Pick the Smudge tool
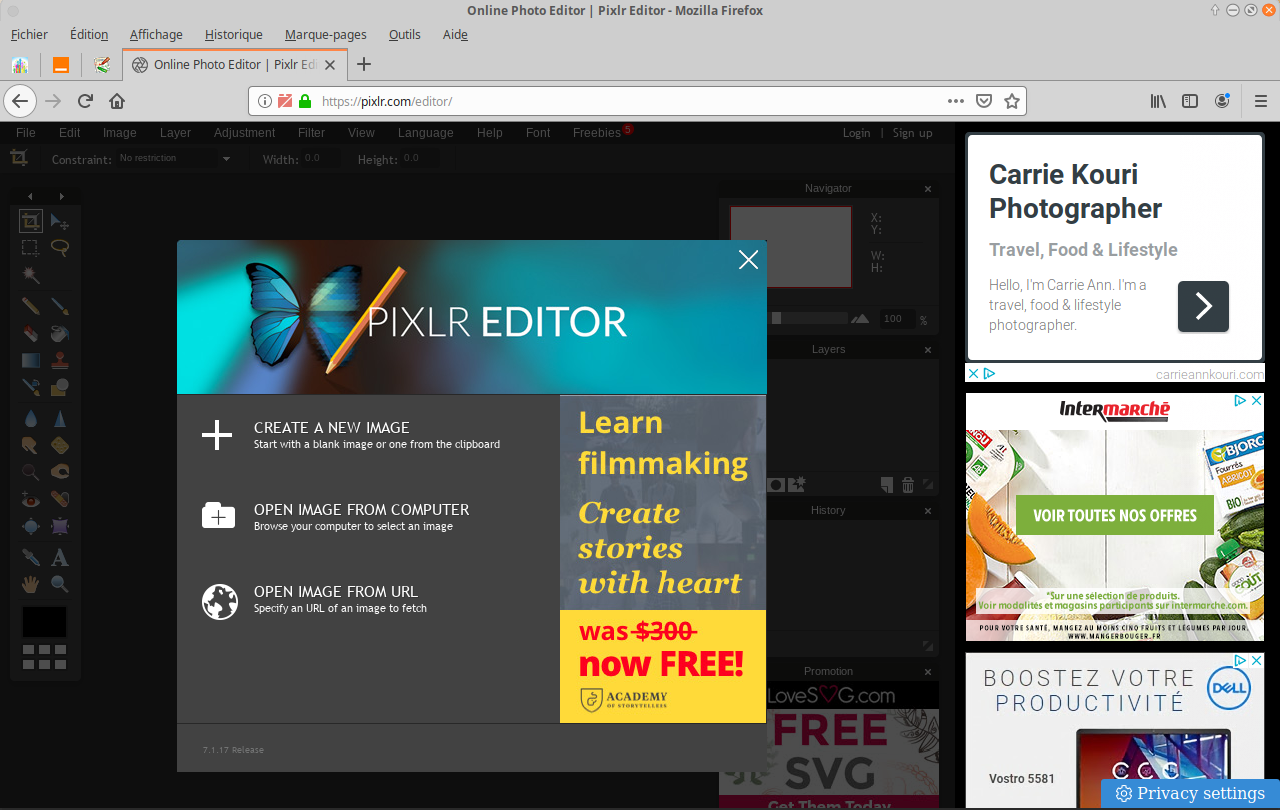This screenshot has width=1280, height=810. pos(31,445)
